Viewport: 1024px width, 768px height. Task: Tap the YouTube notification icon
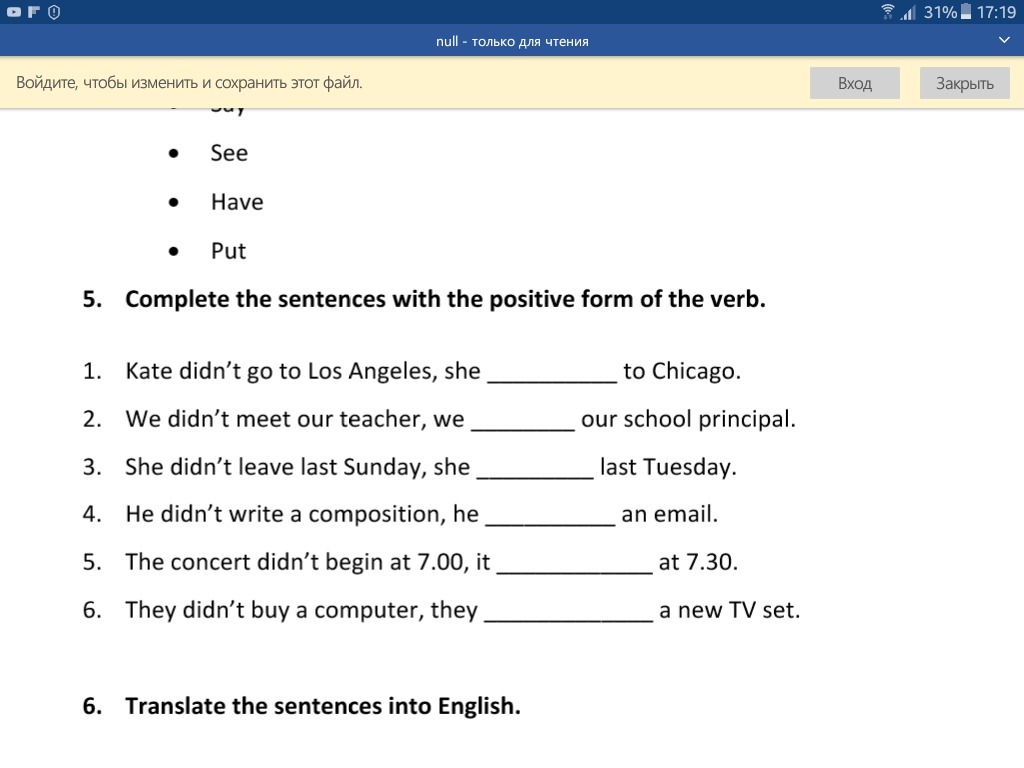[x=14, y=12]
